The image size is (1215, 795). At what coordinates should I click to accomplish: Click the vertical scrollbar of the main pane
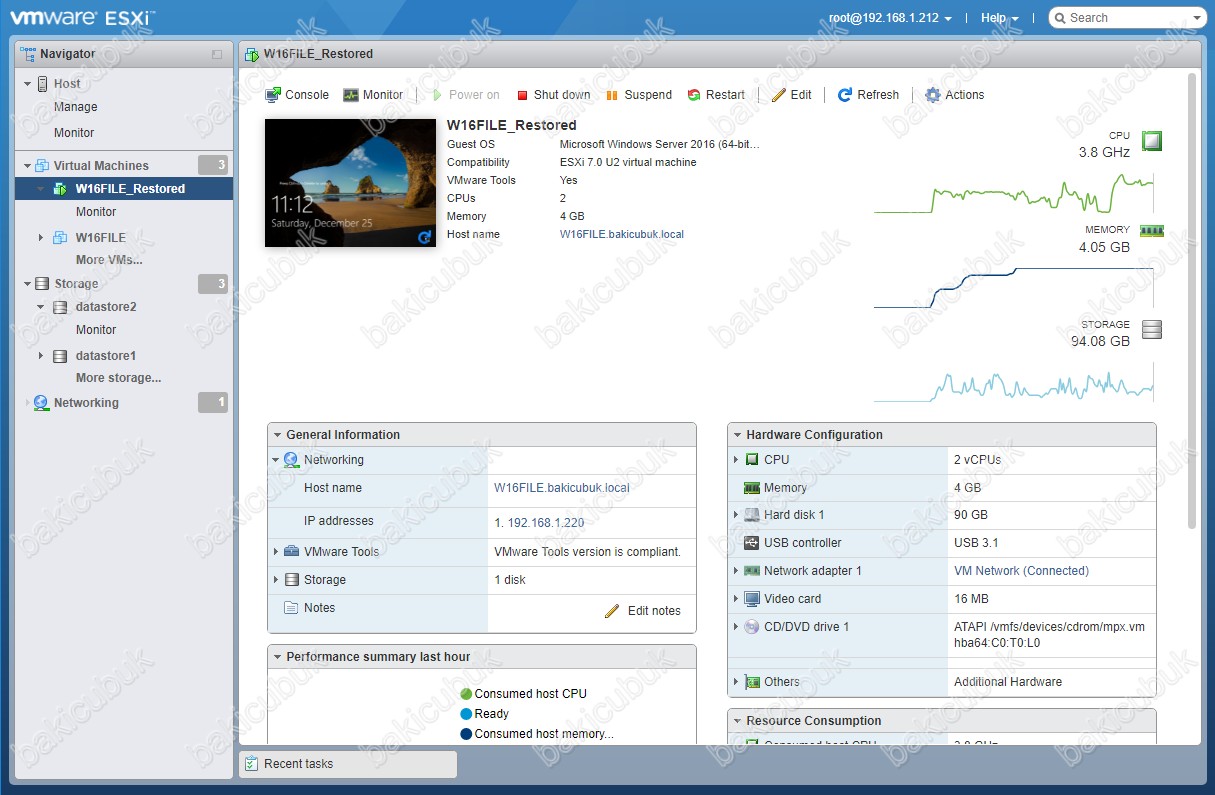click(1191, 300)
